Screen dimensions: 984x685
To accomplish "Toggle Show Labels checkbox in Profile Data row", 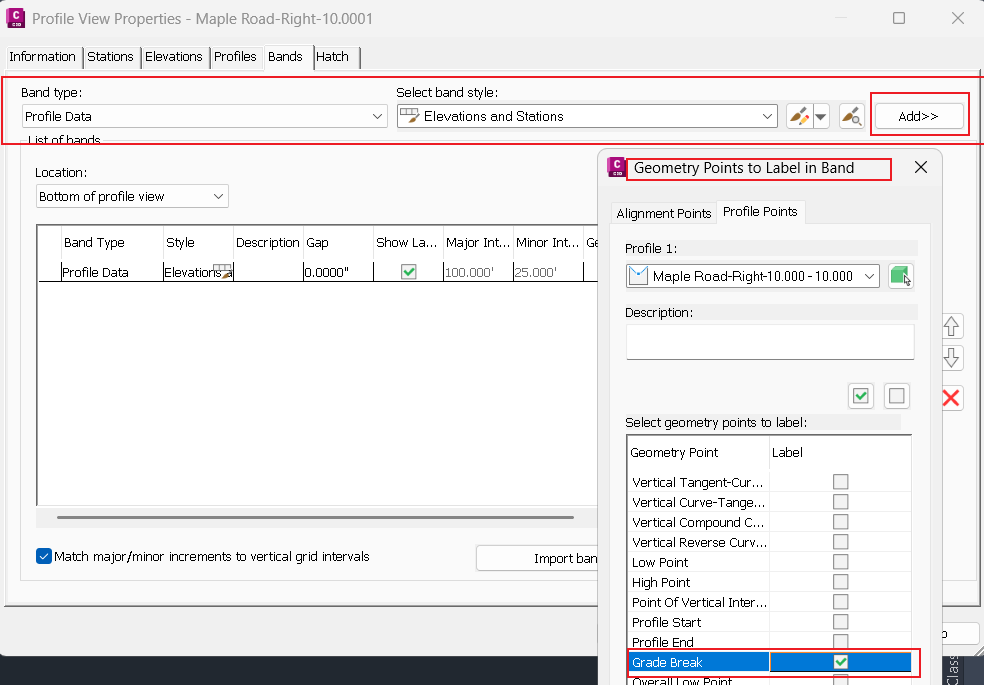I will [408, 272].
